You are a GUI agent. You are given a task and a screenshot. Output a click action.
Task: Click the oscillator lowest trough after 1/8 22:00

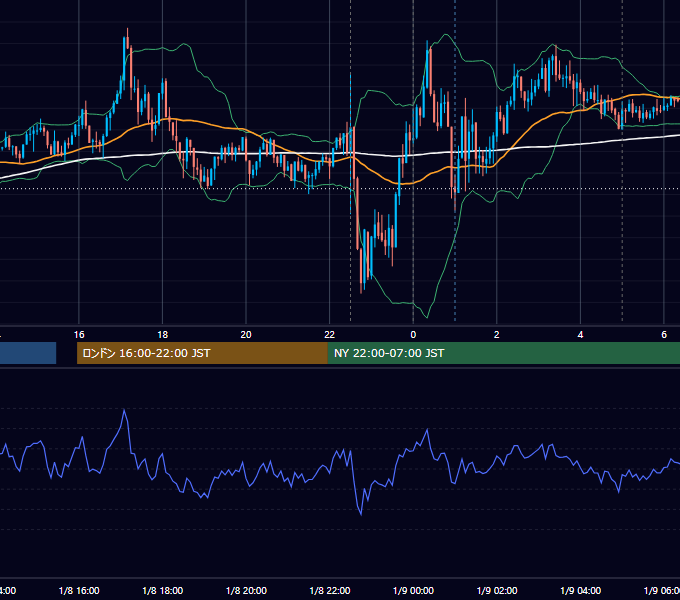coord(361,513)
